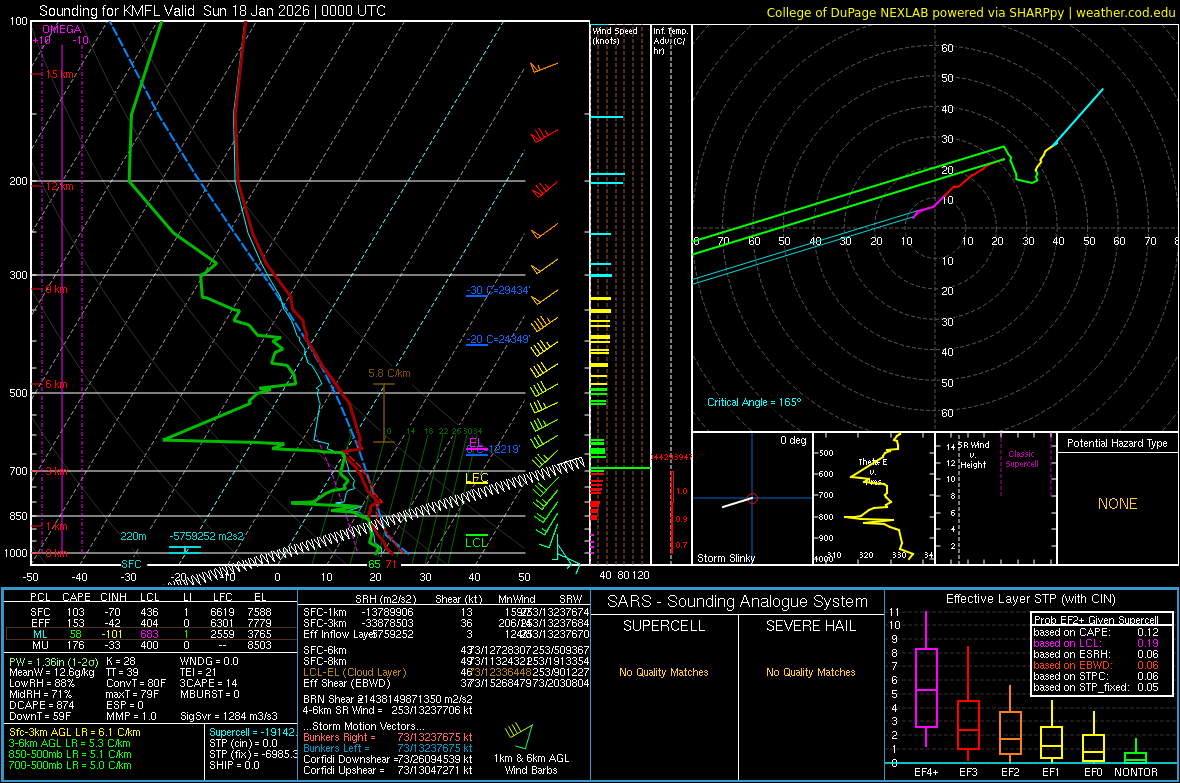Viewport: 1180px width, 783px height.
Task: Click the based on LCL: 0.19 line
Action: [x=1096, y=643]
